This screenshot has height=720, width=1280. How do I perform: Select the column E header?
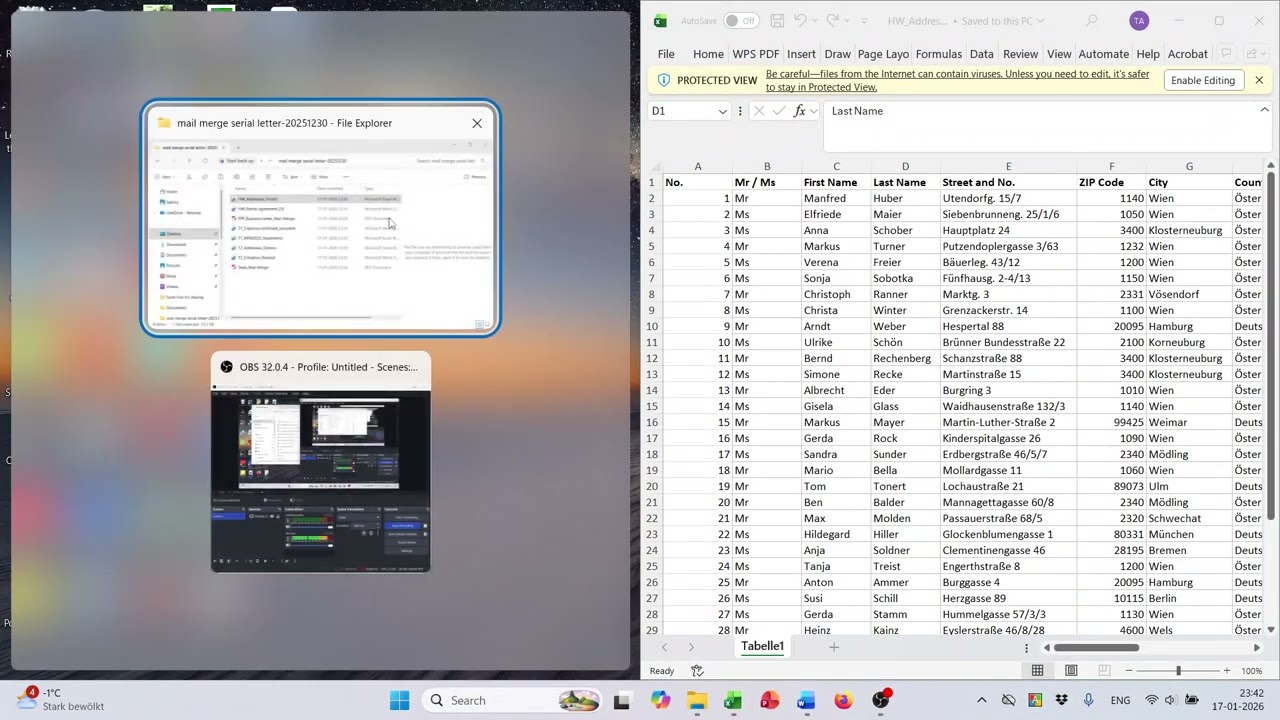1008,166
